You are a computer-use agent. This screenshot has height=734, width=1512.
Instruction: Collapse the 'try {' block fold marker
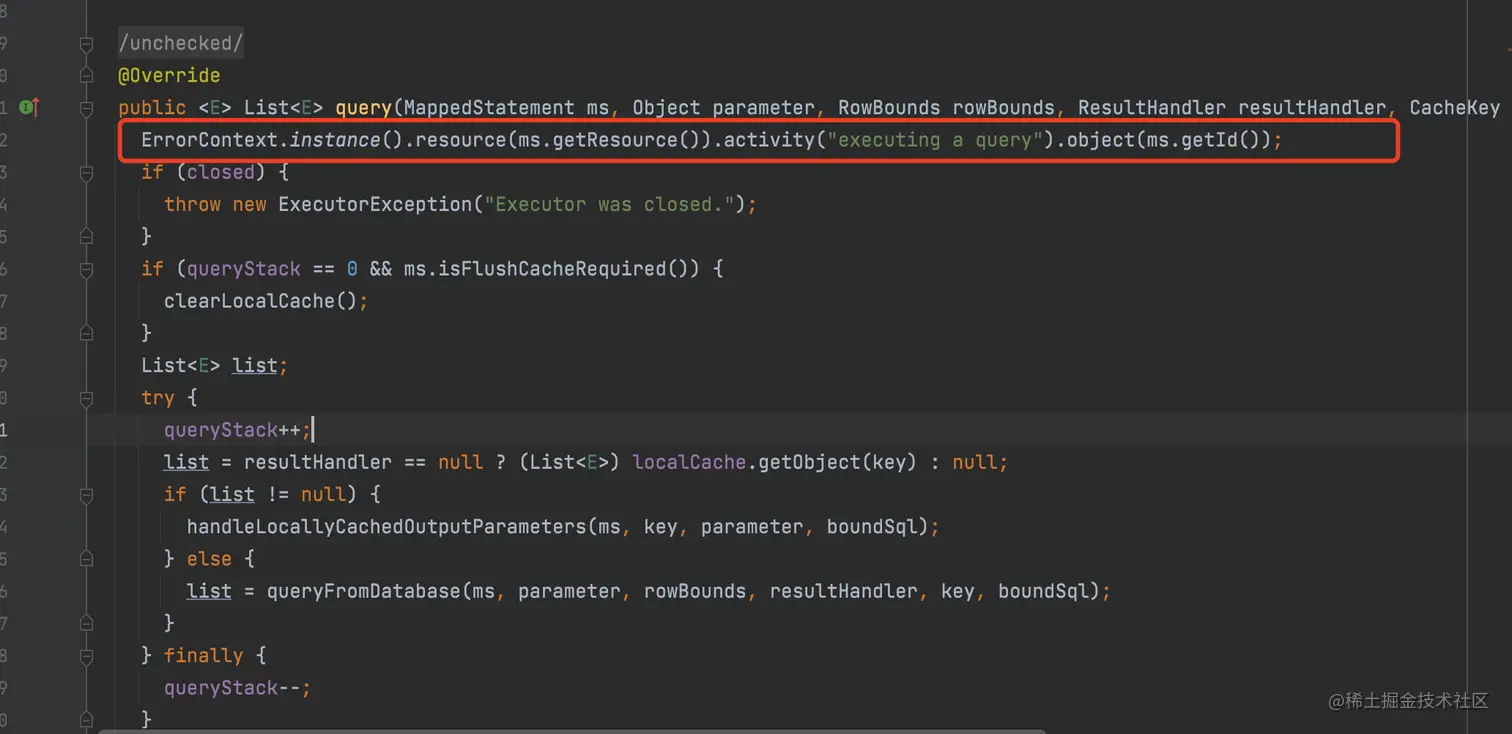point(86,398)
